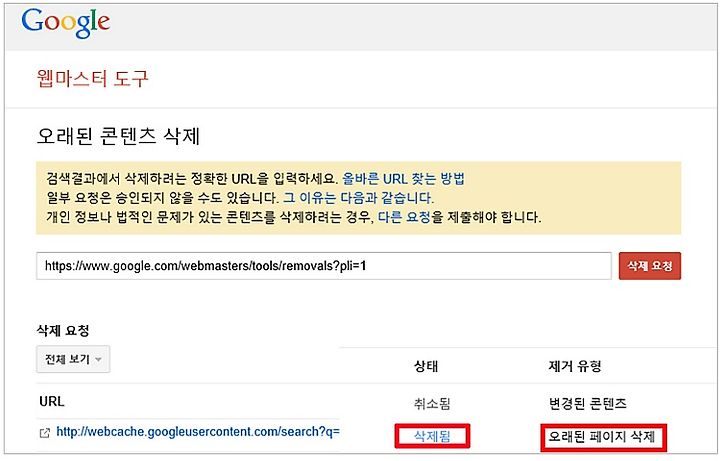This screenshot has width=720, height=461.
Task: Open the 다른 요청 link
Action: 404,217
